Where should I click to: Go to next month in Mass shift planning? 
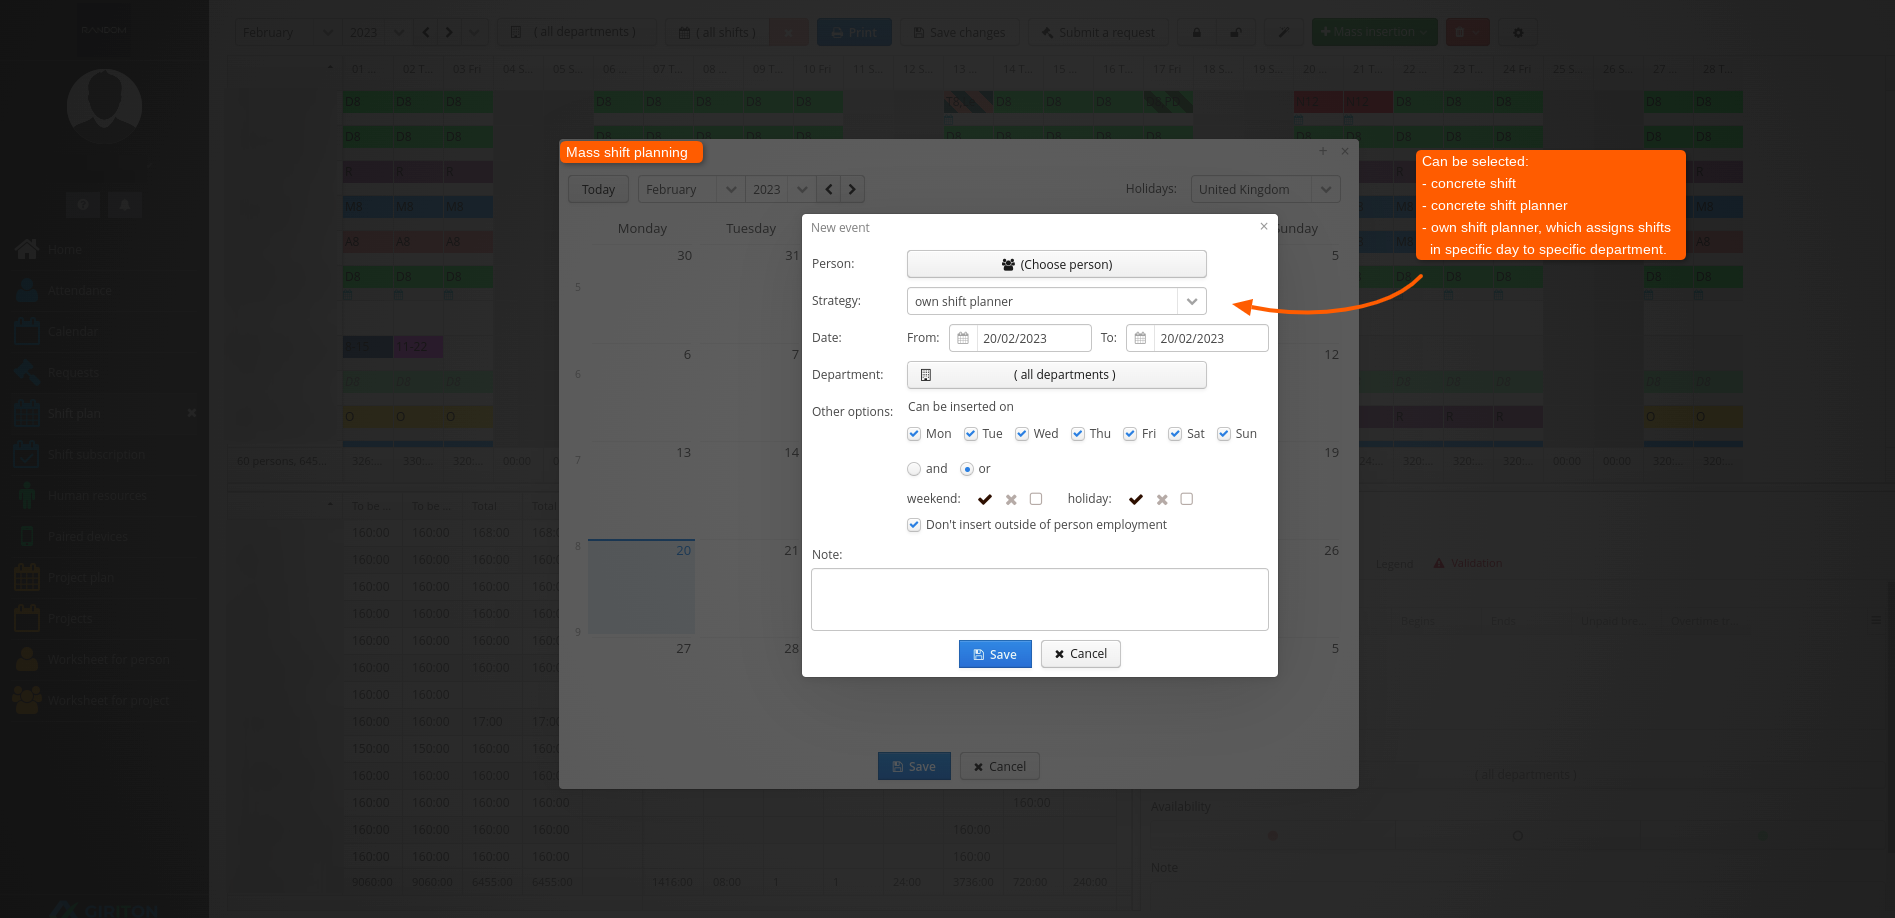pyautogui.click(x=852, y=189)
